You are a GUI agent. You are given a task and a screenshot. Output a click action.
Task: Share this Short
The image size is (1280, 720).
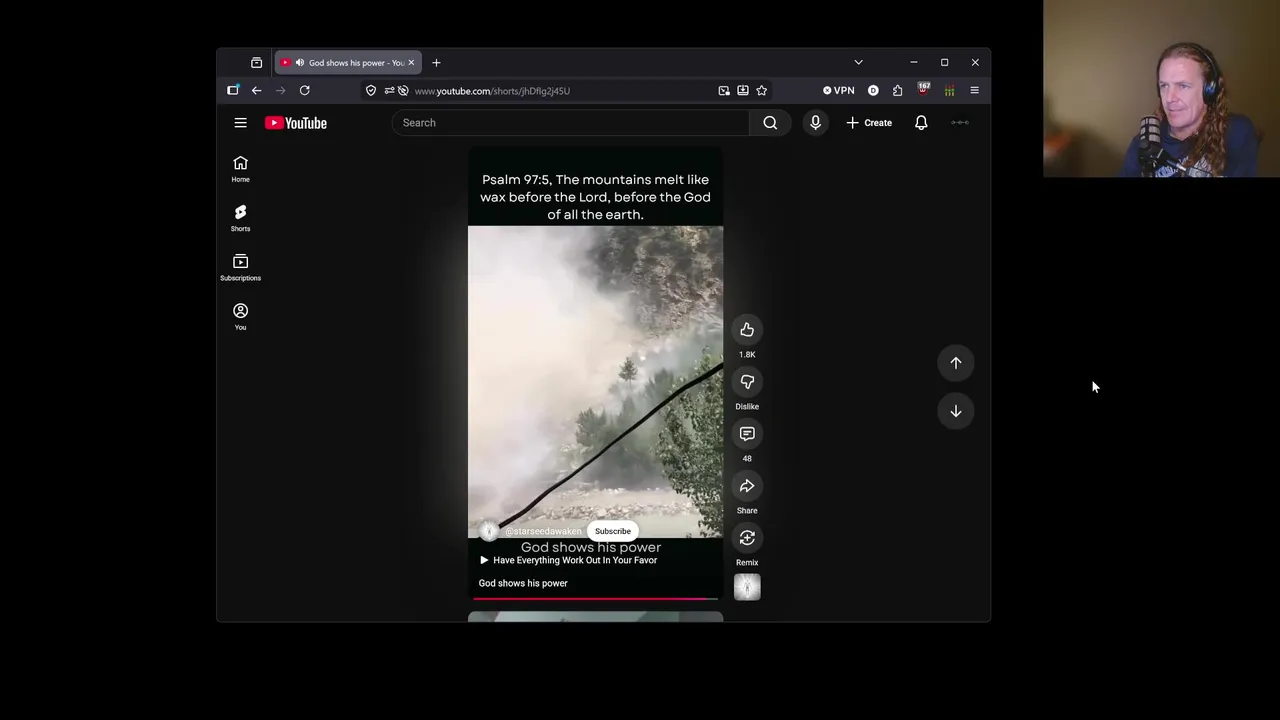747,486
